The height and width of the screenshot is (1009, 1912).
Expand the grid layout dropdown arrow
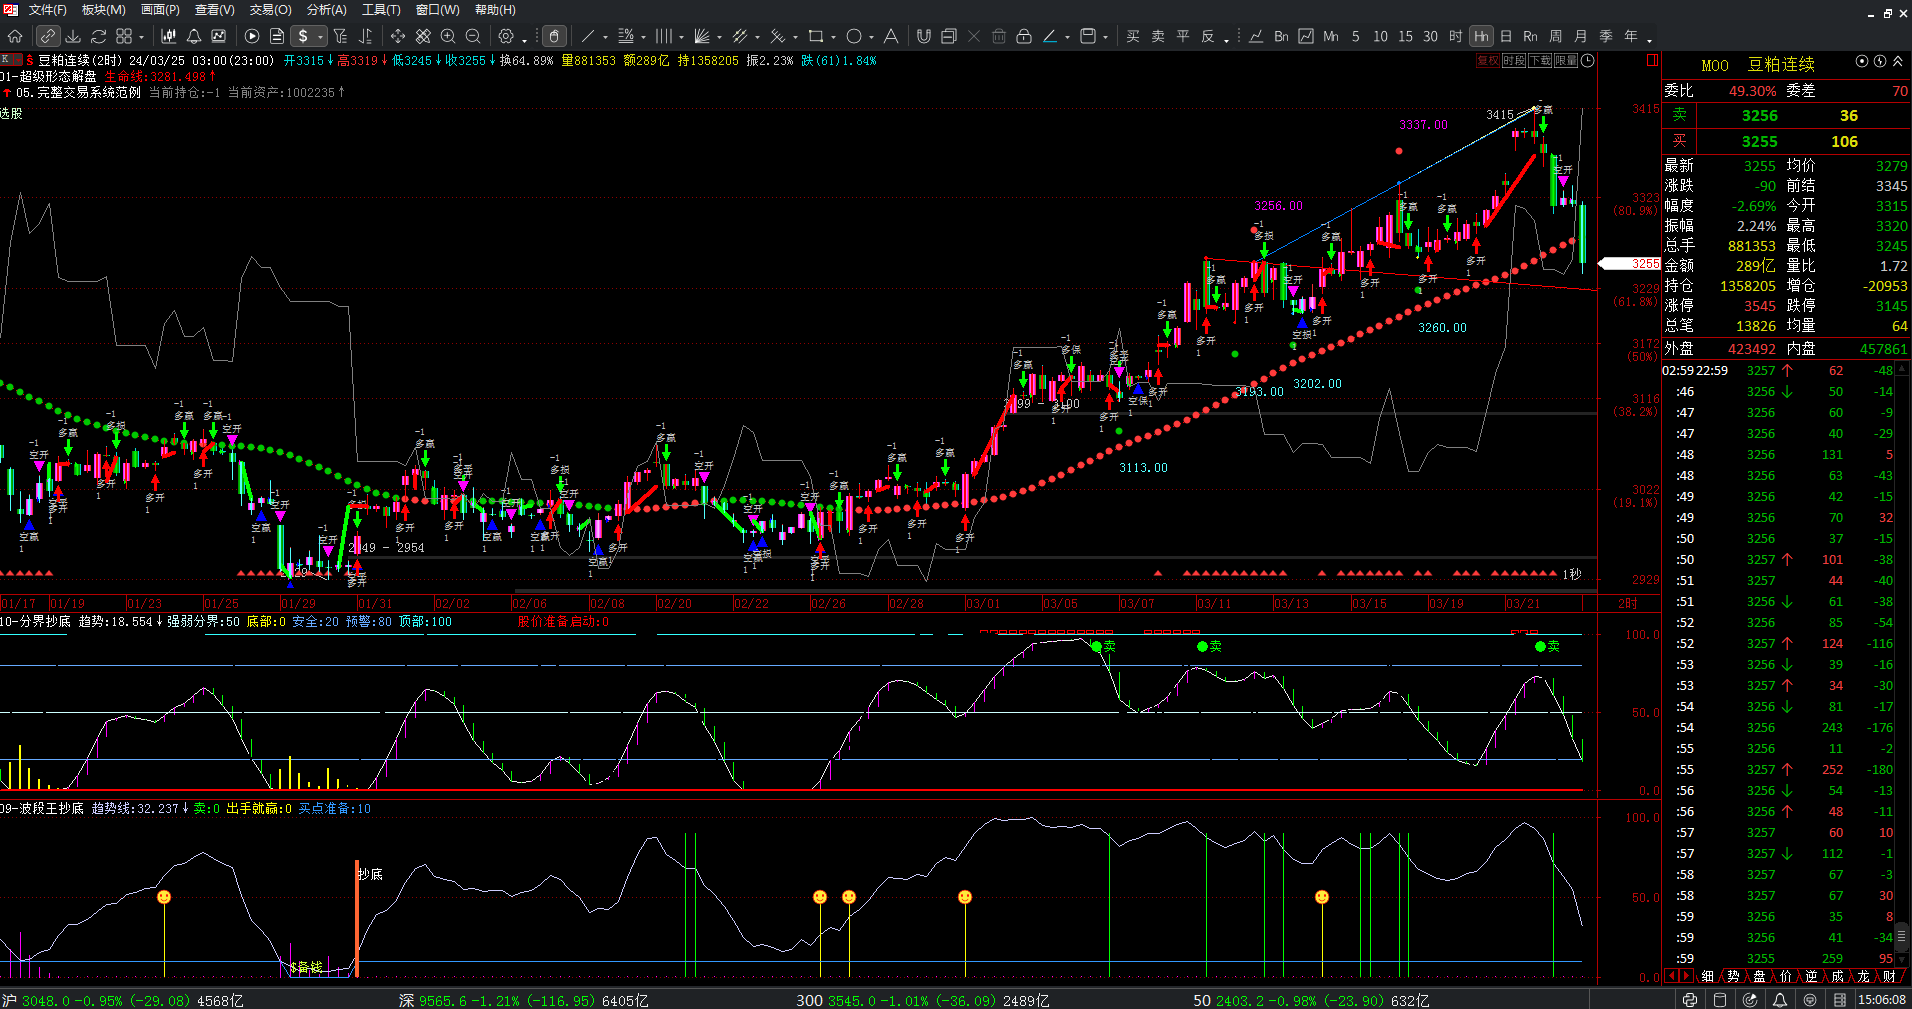[141, 37]
